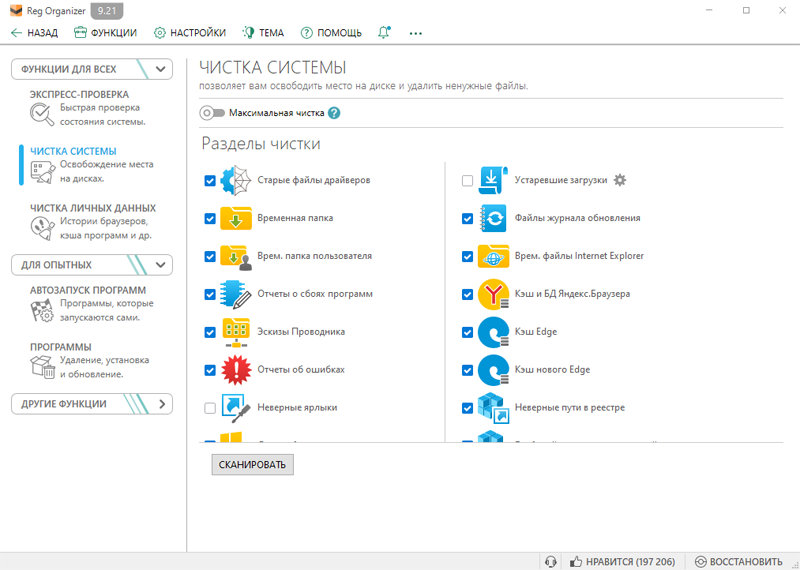This screenshot has height=570, width=800.
Task: Check the Неверные ярлыки checkbox
Action: tap(210, 408)
